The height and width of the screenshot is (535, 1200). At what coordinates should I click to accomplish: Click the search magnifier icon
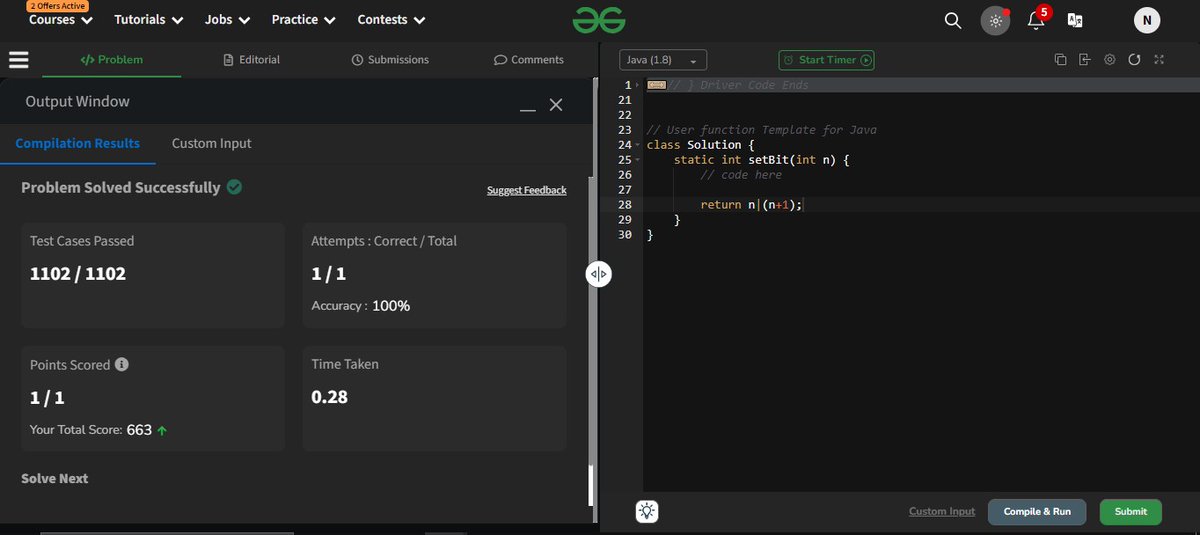tap(953, 20)
